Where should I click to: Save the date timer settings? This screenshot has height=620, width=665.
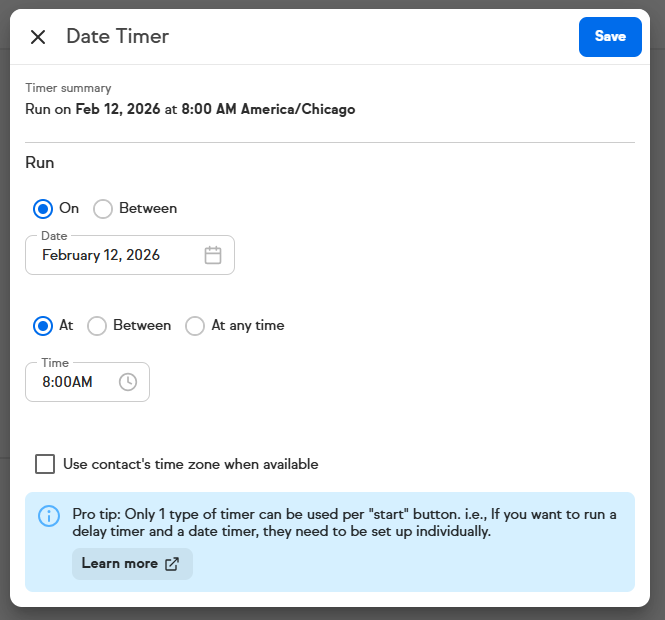click(610, 37)
